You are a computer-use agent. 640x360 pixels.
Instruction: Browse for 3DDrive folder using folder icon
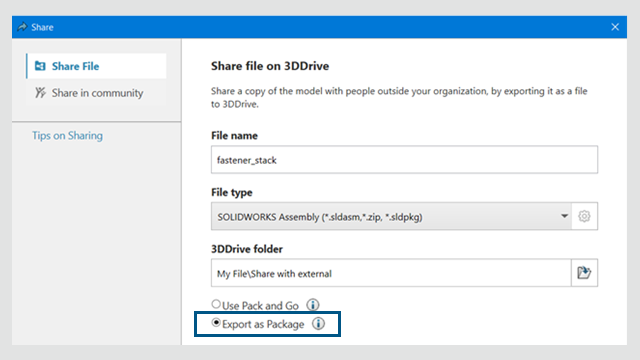584,273
